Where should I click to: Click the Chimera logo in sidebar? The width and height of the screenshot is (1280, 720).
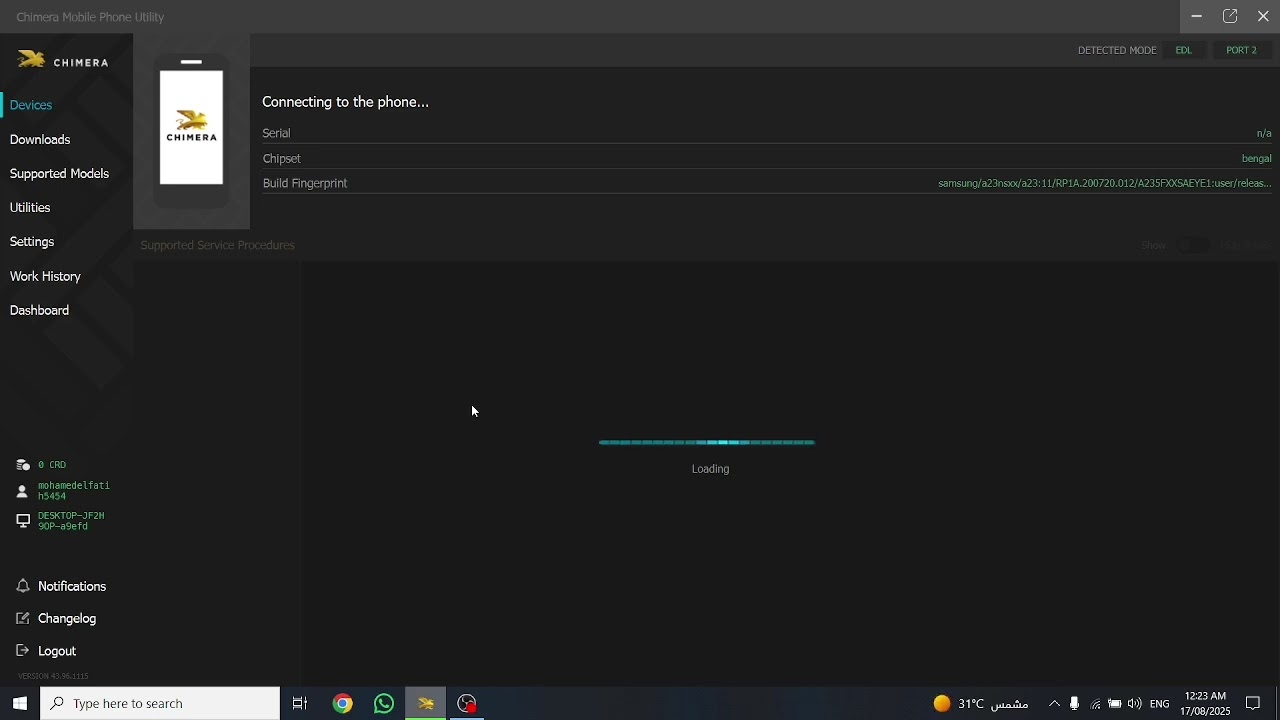(x=63, y=61)
